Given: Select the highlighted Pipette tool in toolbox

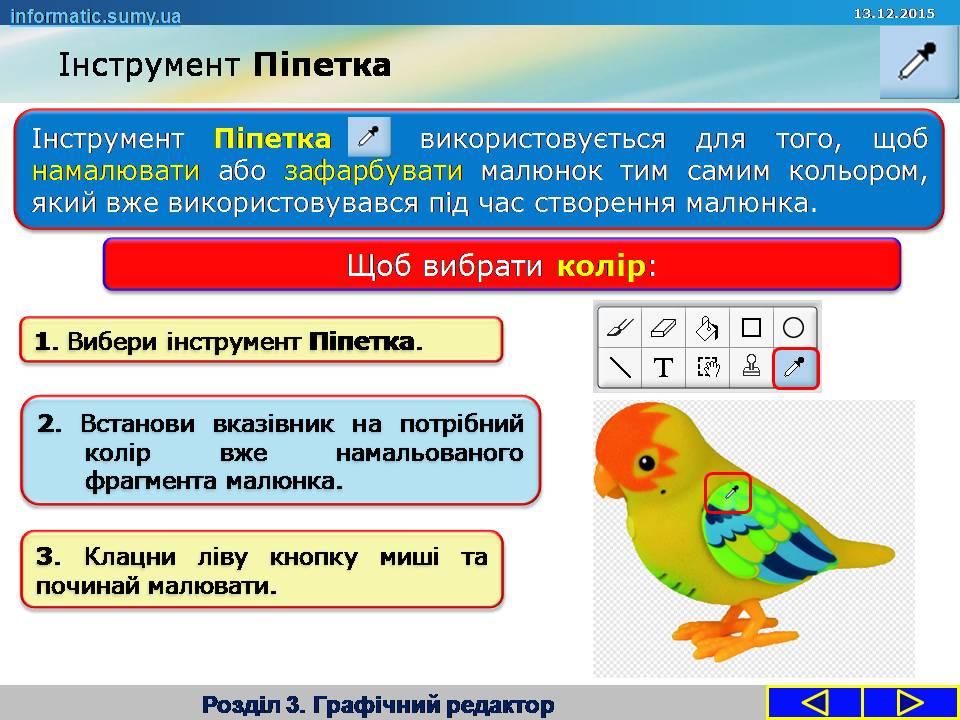Looking at the screenshot, I should (795, 369).
